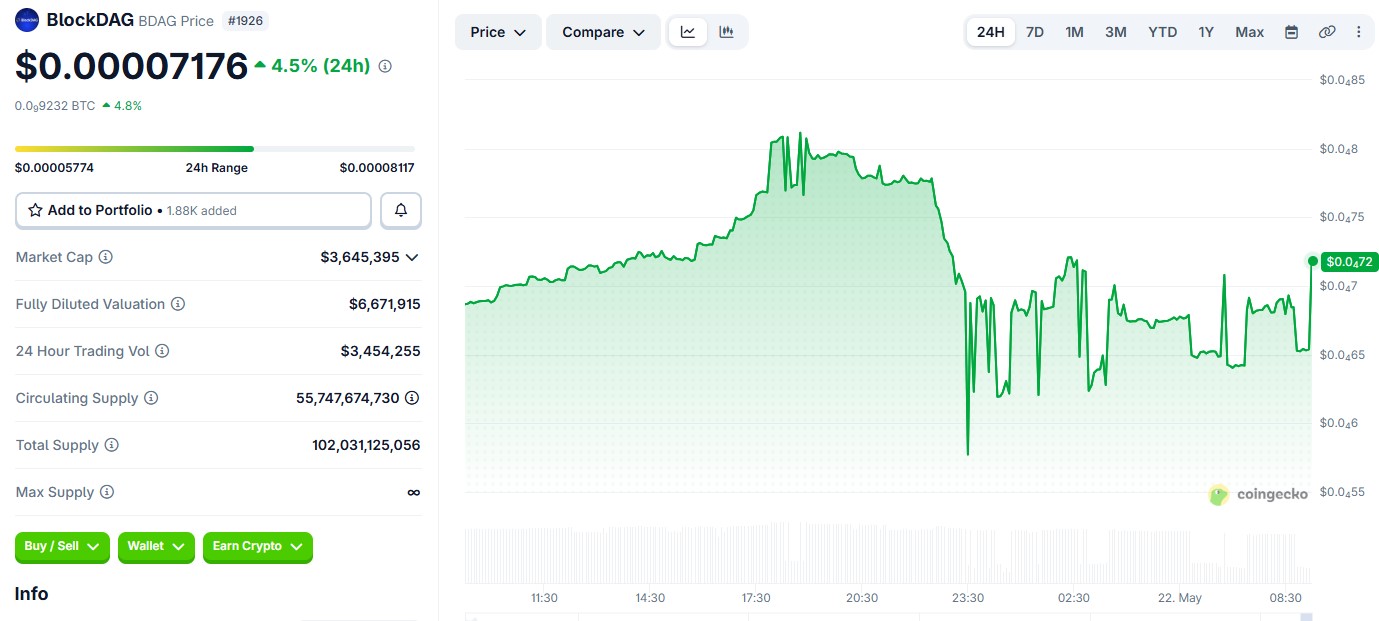Click the 17:30 time axis label
1379x621 pixels.
click(756, 598)
